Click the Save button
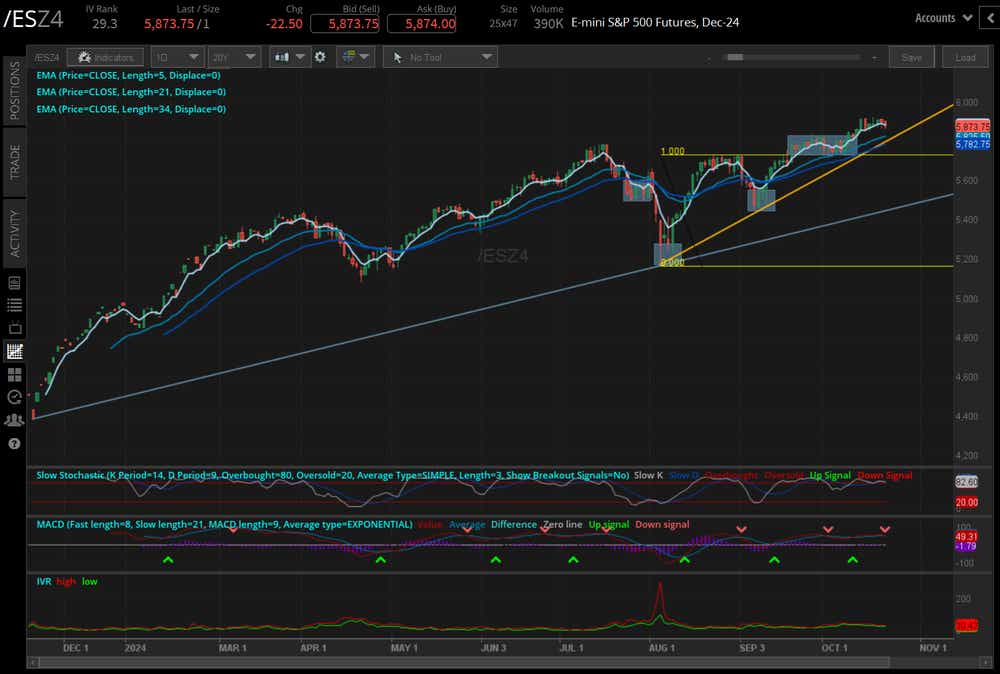The height and width of the screenshot is (674, 1000). [x=911, y=57]
